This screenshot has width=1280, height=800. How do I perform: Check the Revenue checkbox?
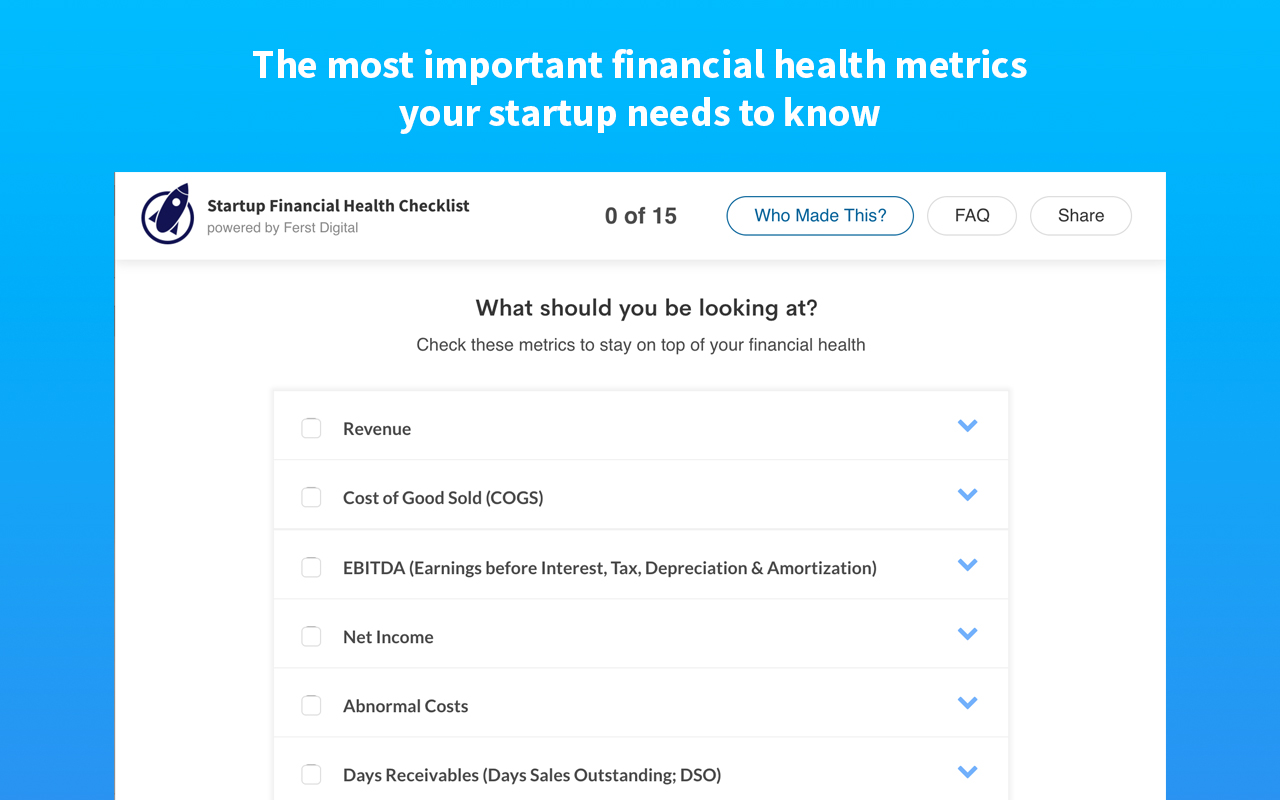coord(311,427)
